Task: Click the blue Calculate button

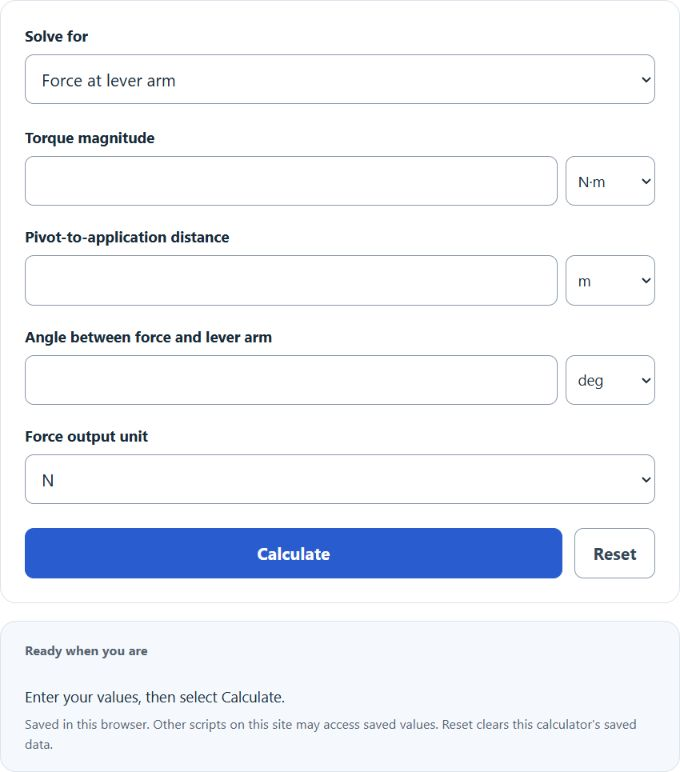Action: tap(293, 553)
